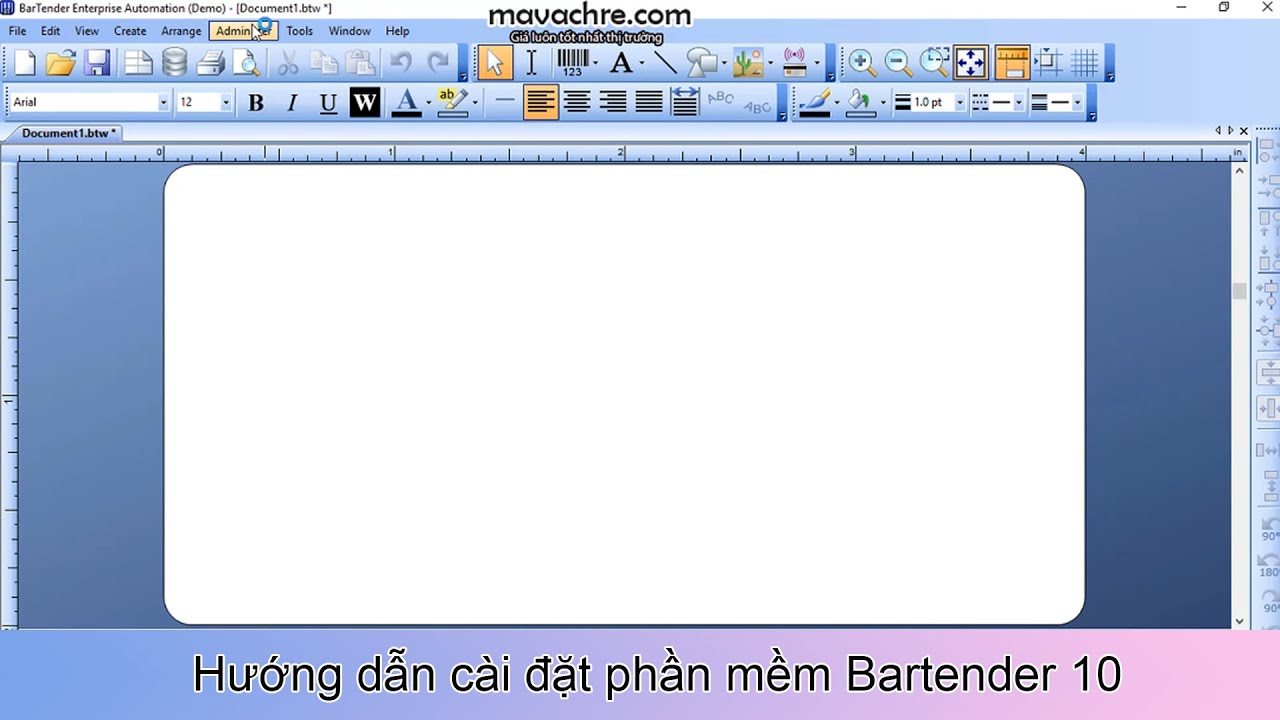Click the vertical scrollbar thumb
This screenshot has width=1280, height=720.
coord(1240,291)
